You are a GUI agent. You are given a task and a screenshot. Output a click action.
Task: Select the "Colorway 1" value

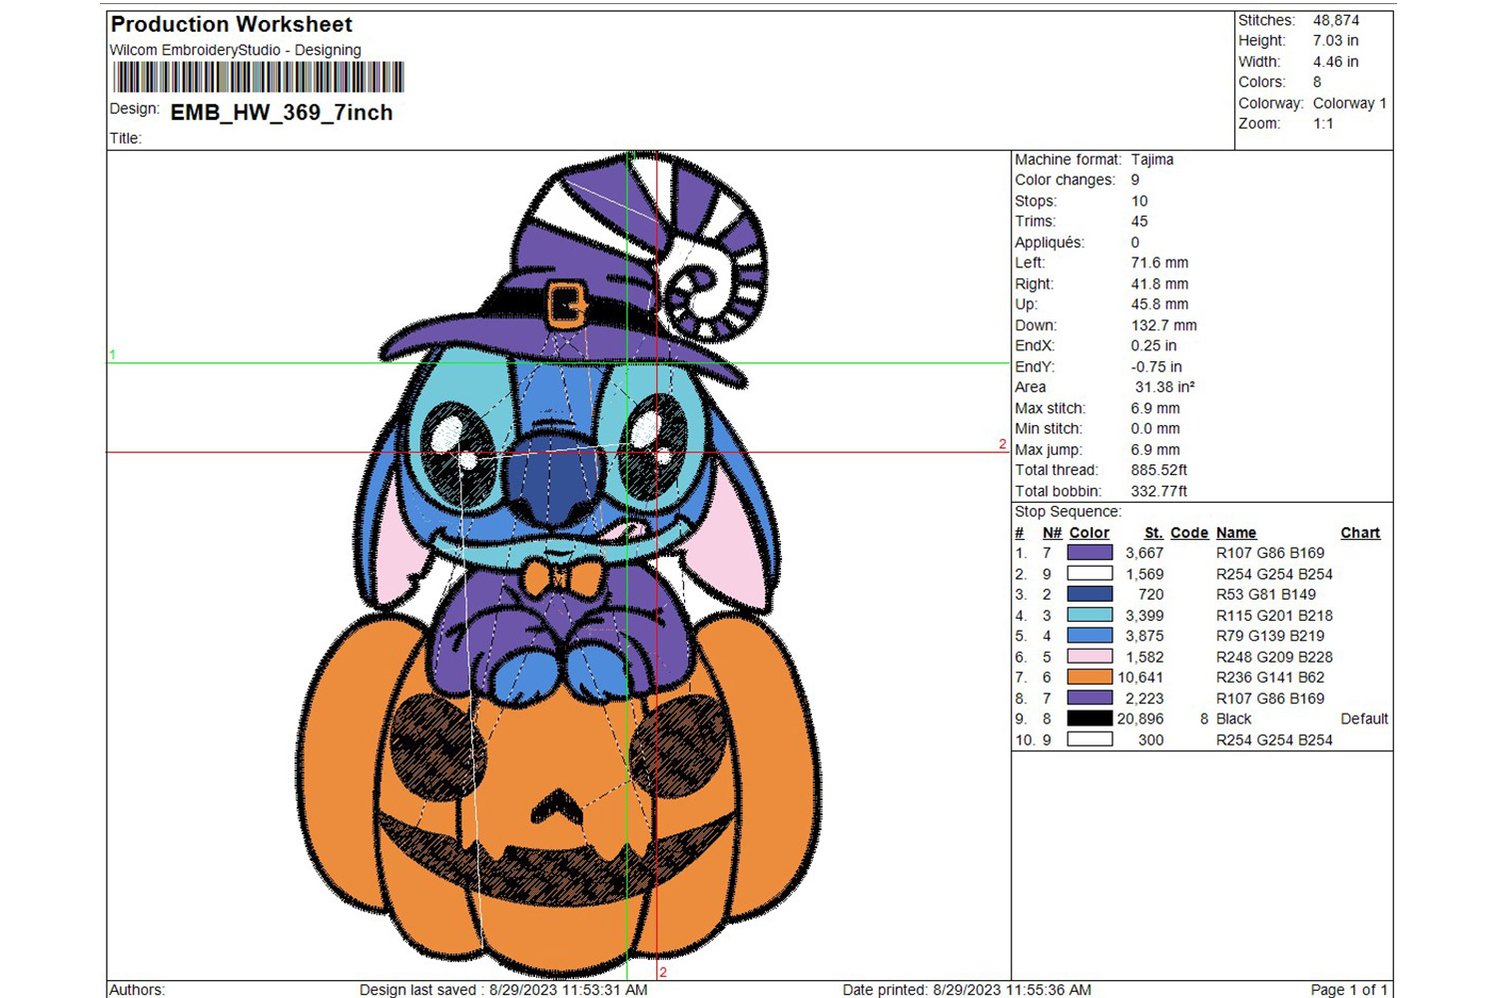click(1350, 103)
